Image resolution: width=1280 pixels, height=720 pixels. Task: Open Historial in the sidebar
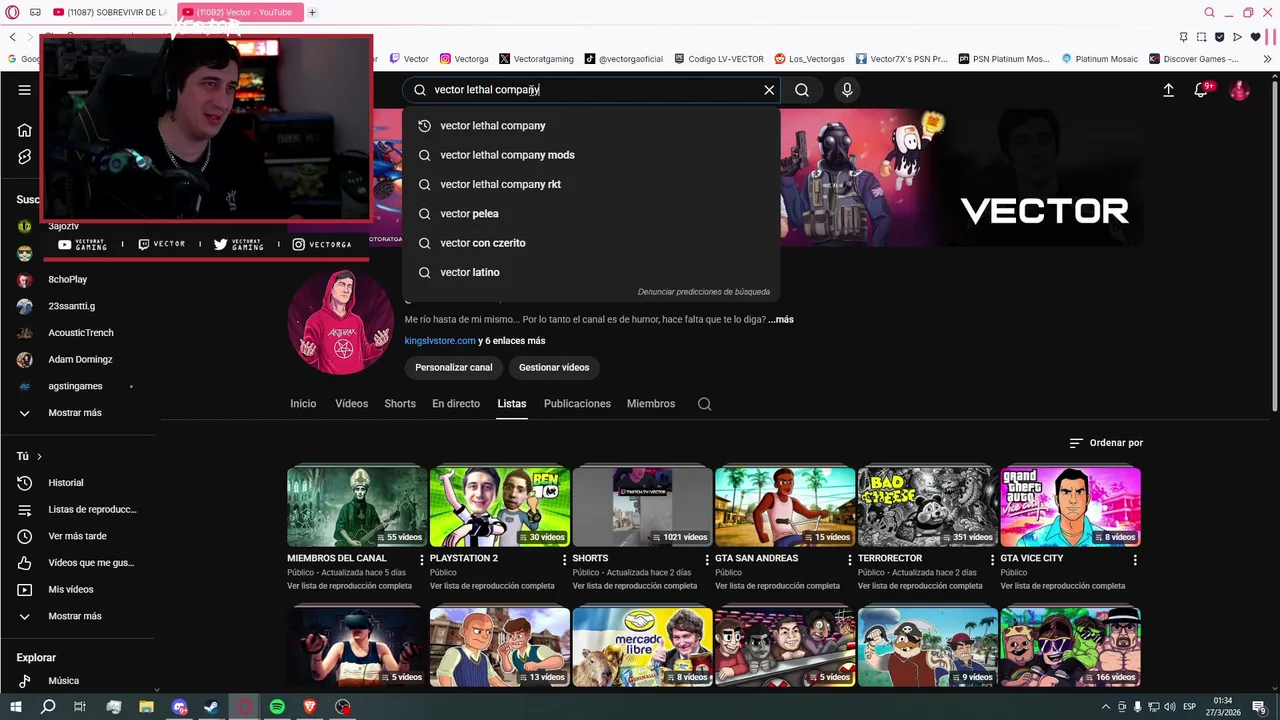coord(66,483)
